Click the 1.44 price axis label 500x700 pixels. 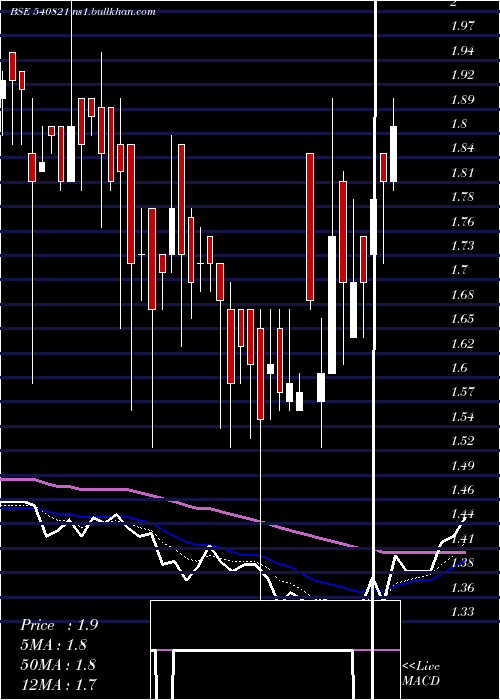tap(462, 514)
